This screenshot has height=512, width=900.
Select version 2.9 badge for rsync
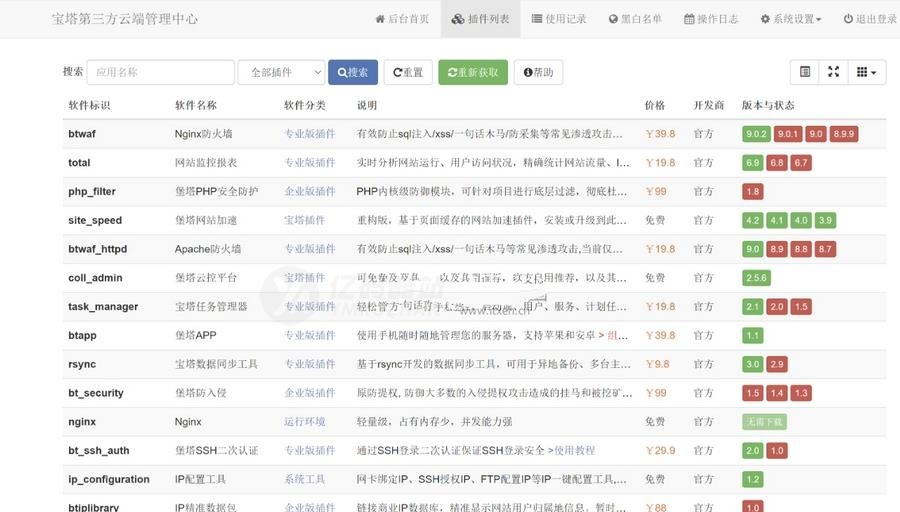coord(777,364)
